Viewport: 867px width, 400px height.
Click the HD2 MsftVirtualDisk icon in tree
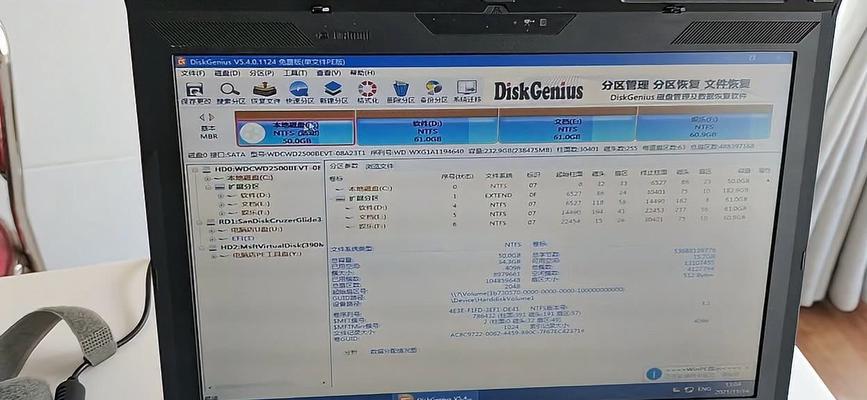click(x=215, y=247)
